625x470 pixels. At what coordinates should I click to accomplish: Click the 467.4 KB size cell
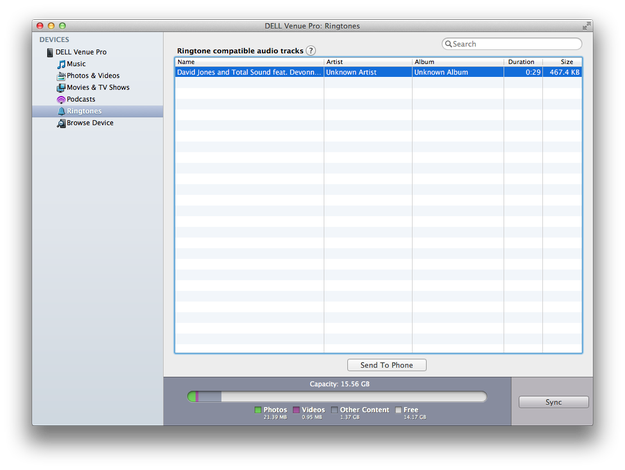pyautogui.click(x=562, y=72)
